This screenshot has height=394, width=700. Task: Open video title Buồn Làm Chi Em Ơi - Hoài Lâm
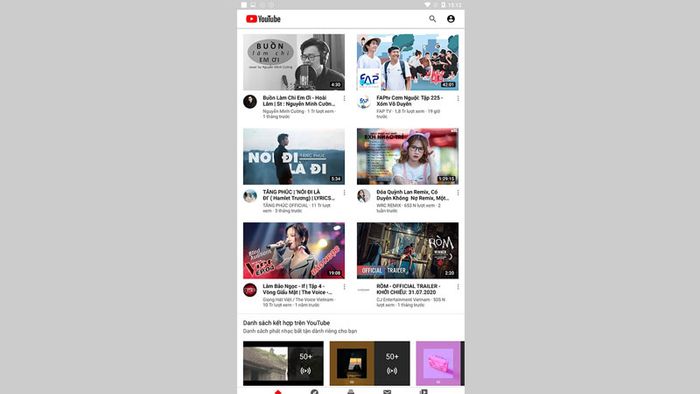[299, 101]
